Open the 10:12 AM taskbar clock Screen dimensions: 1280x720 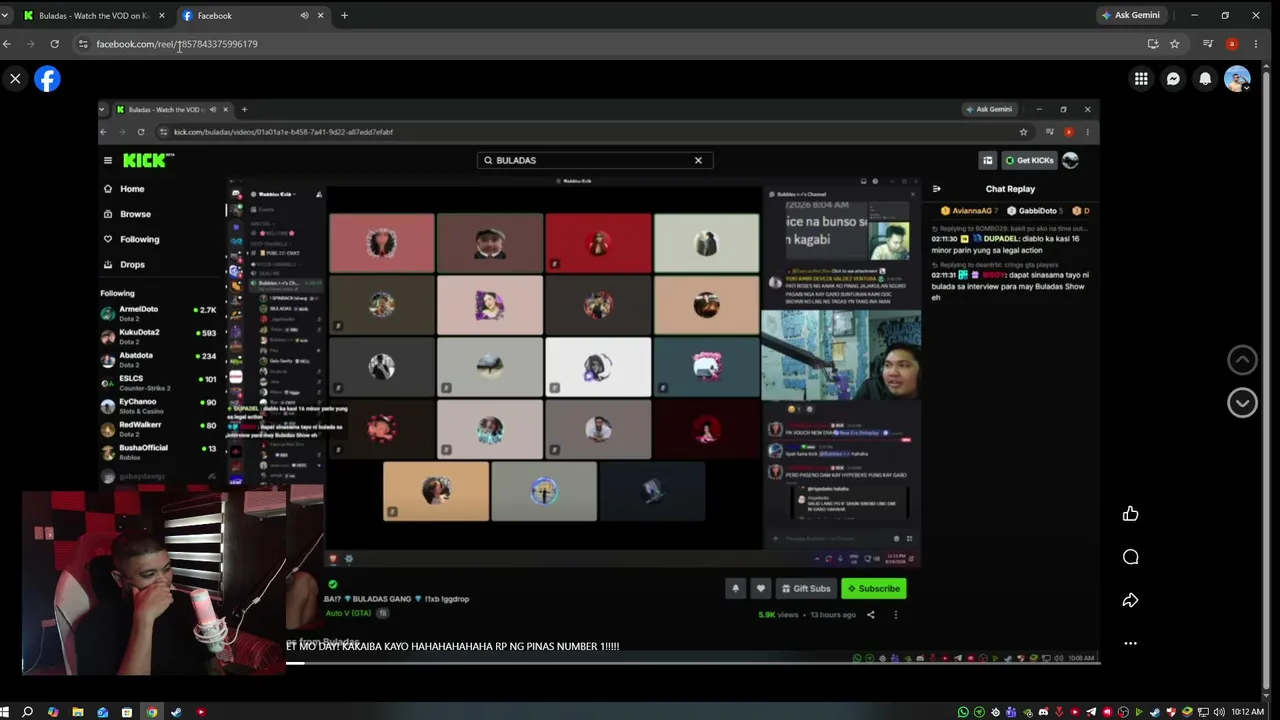(1247, 712)
